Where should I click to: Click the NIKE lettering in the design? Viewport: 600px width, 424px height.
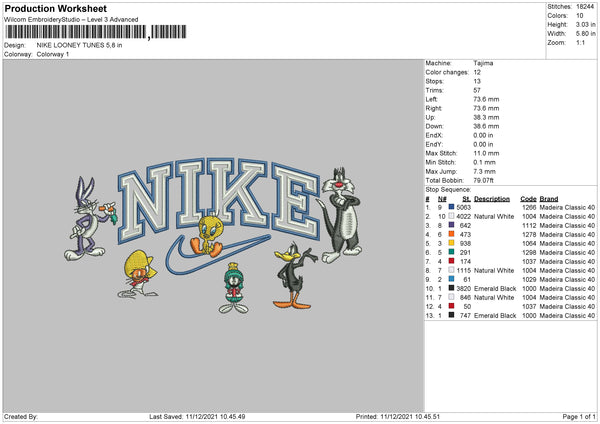tap(219, 199)
